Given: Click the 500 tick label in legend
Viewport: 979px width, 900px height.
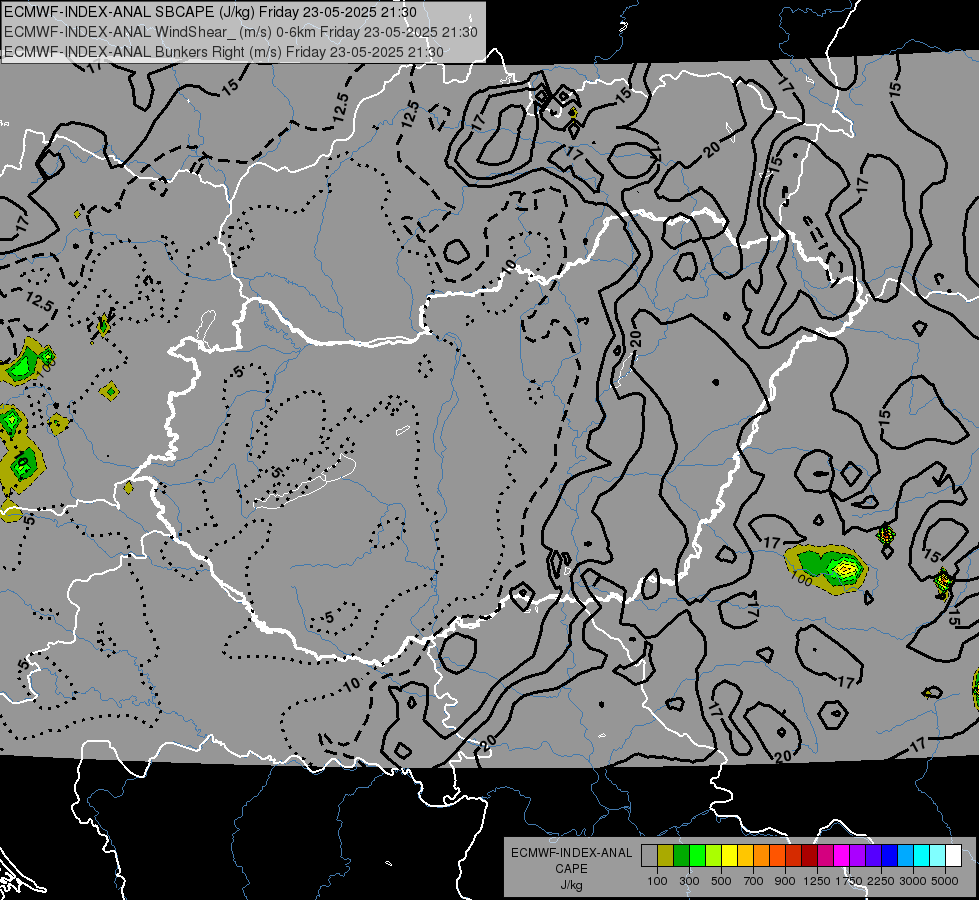Looking at the screenshot, I should pyautogui.click(x=721, y=881).
